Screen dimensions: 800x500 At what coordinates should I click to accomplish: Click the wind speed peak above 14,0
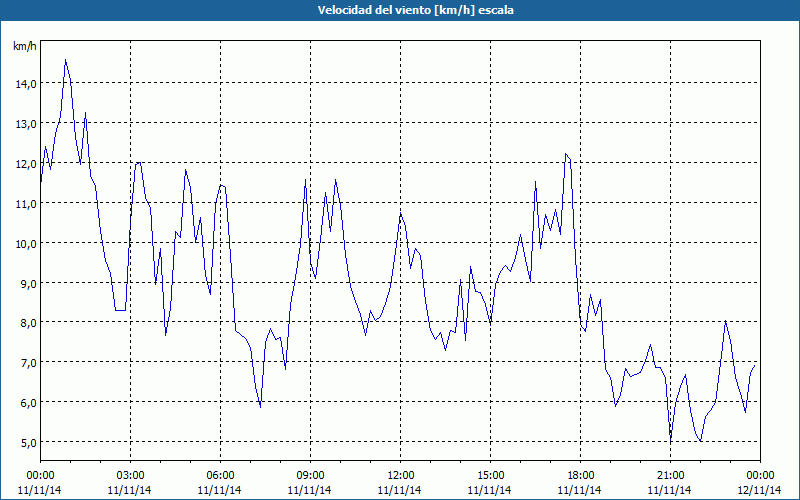coord(65,60)
